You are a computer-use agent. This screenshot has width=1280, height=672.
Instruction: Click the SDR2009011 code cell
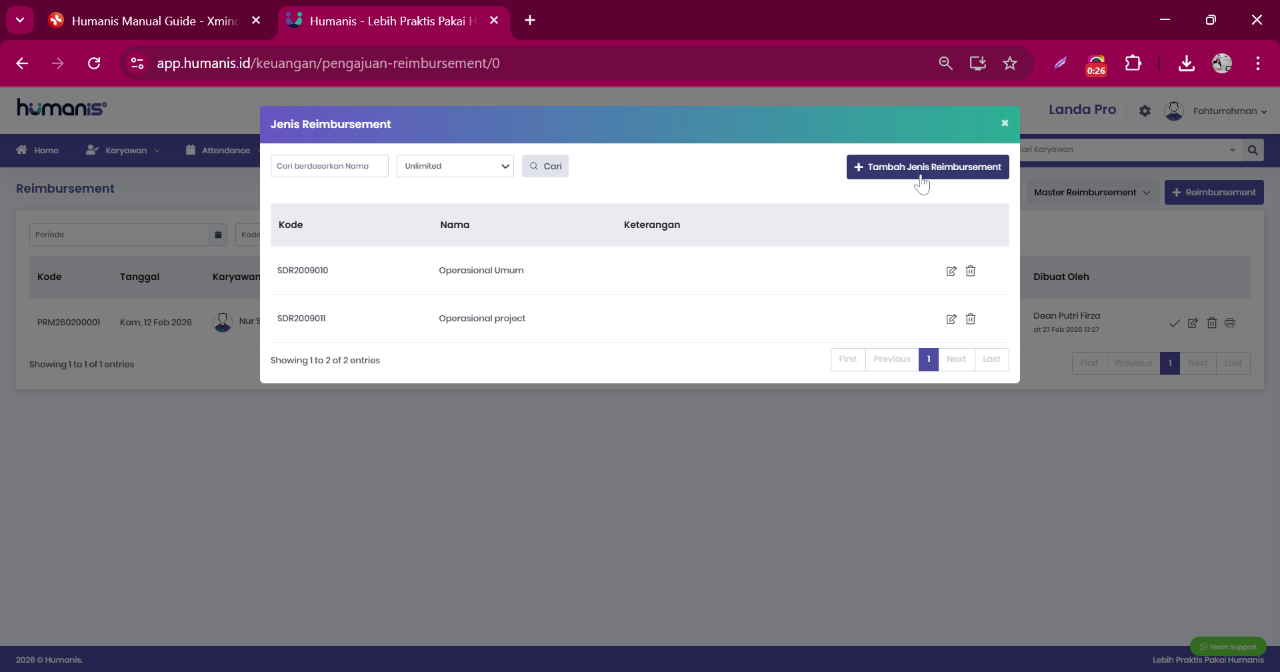(301, 318)
